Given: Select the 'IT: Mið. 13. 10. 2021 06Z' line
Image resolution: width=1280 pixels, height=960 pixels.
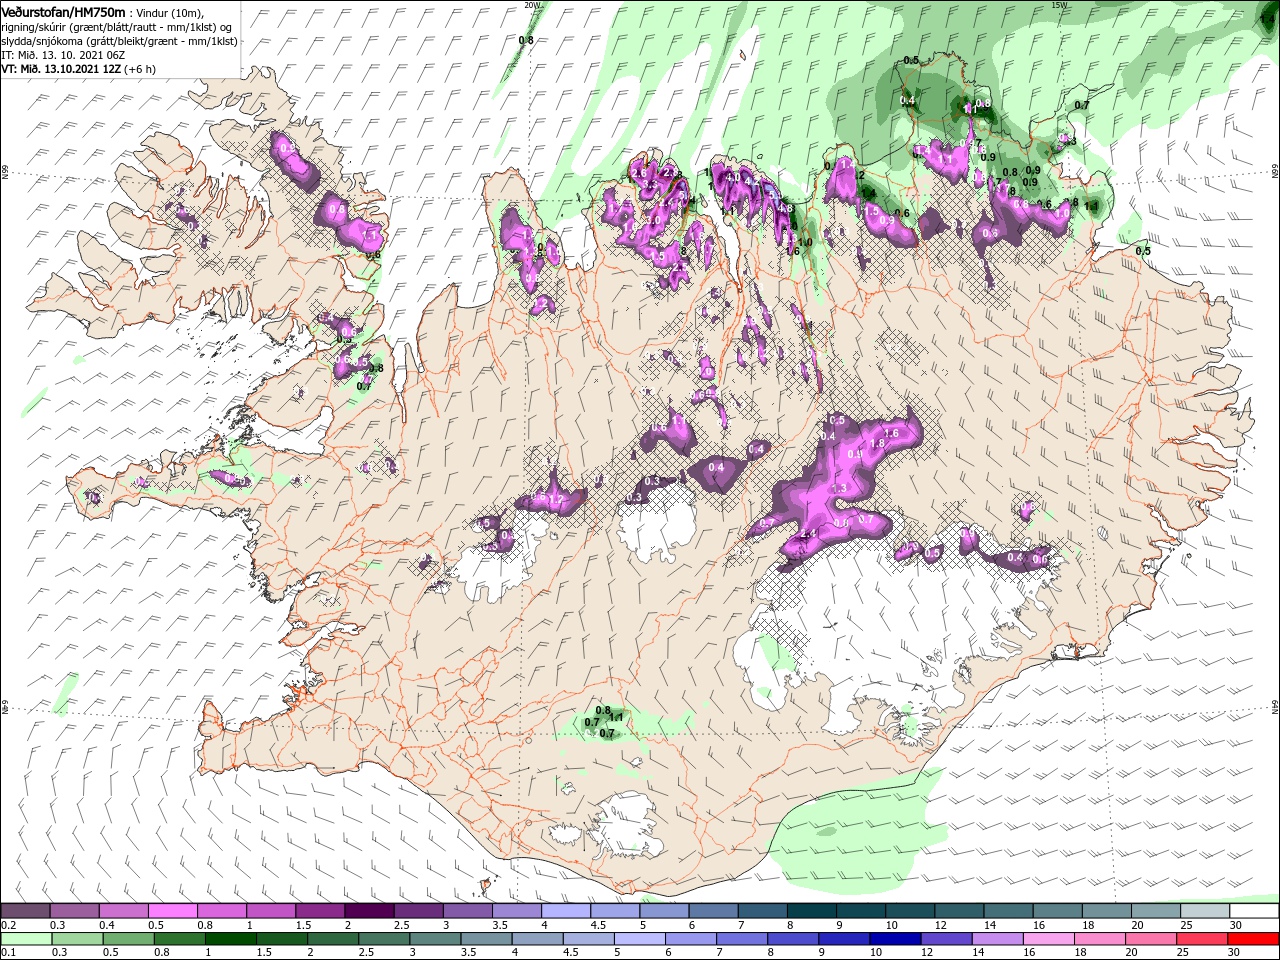Looking at the screenshot, I should tap(62, 55).
